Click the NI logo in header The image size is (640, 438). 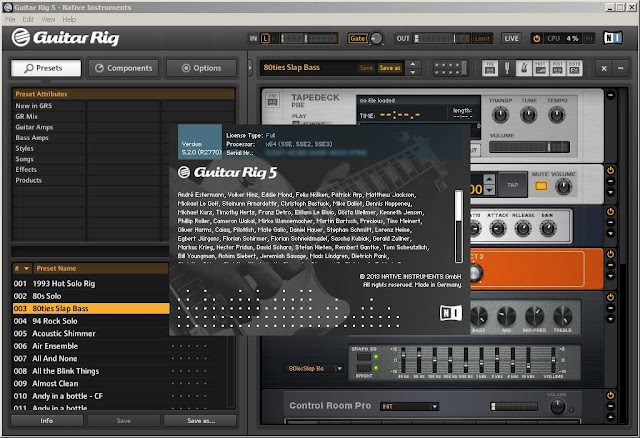(613, 38)
